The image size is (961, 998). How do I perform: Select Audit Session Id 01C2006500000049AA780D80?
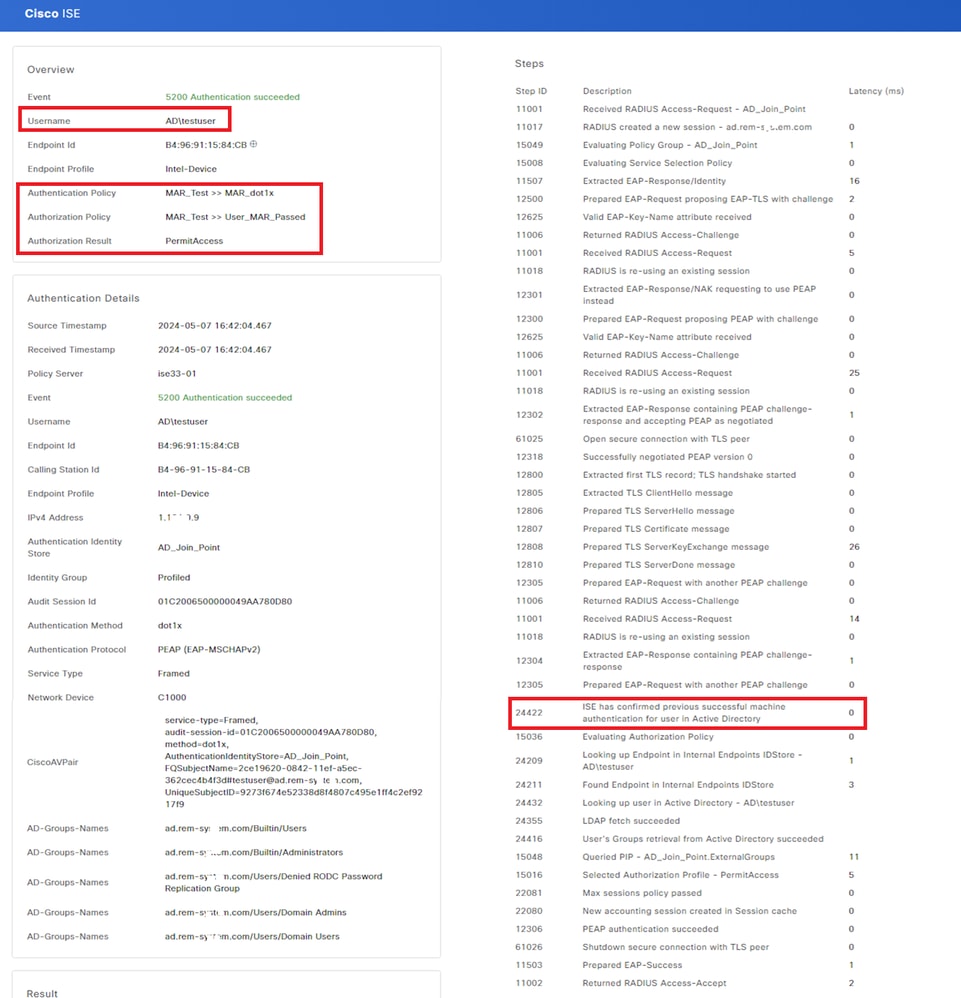(x=225, y=601)
